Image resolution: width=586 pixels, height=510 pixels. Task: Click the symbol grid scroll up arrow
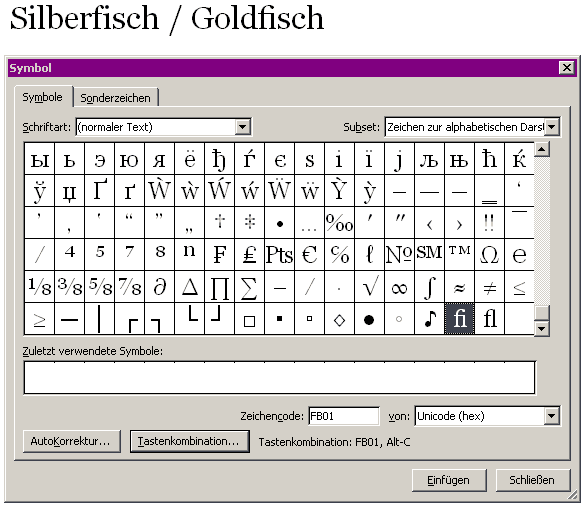(x=542, y=150)
